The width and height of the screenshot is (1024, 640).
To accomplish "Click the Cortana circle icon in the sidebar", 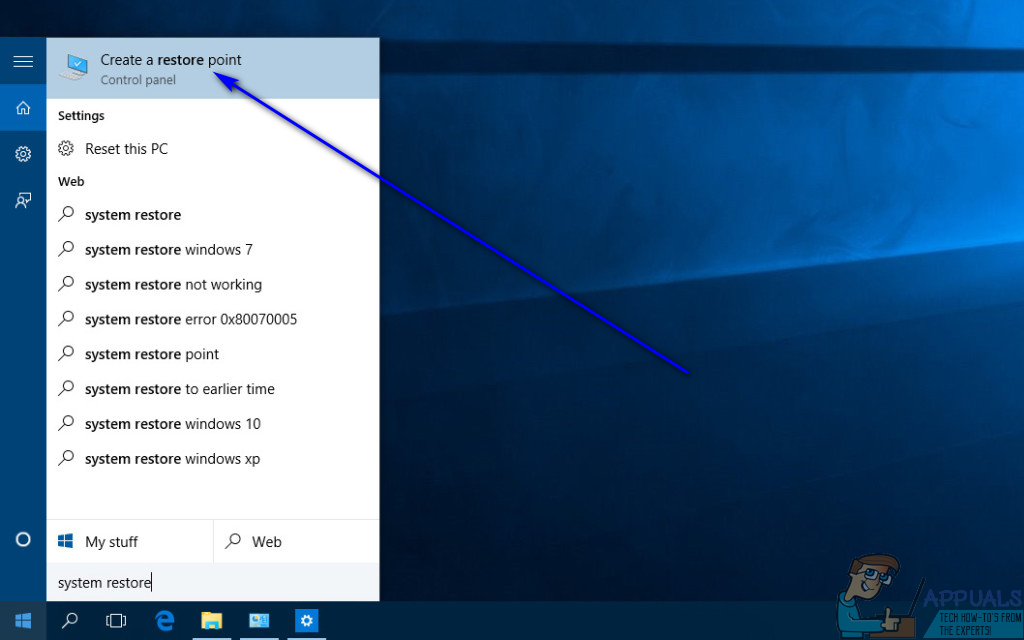I will 23,539.
